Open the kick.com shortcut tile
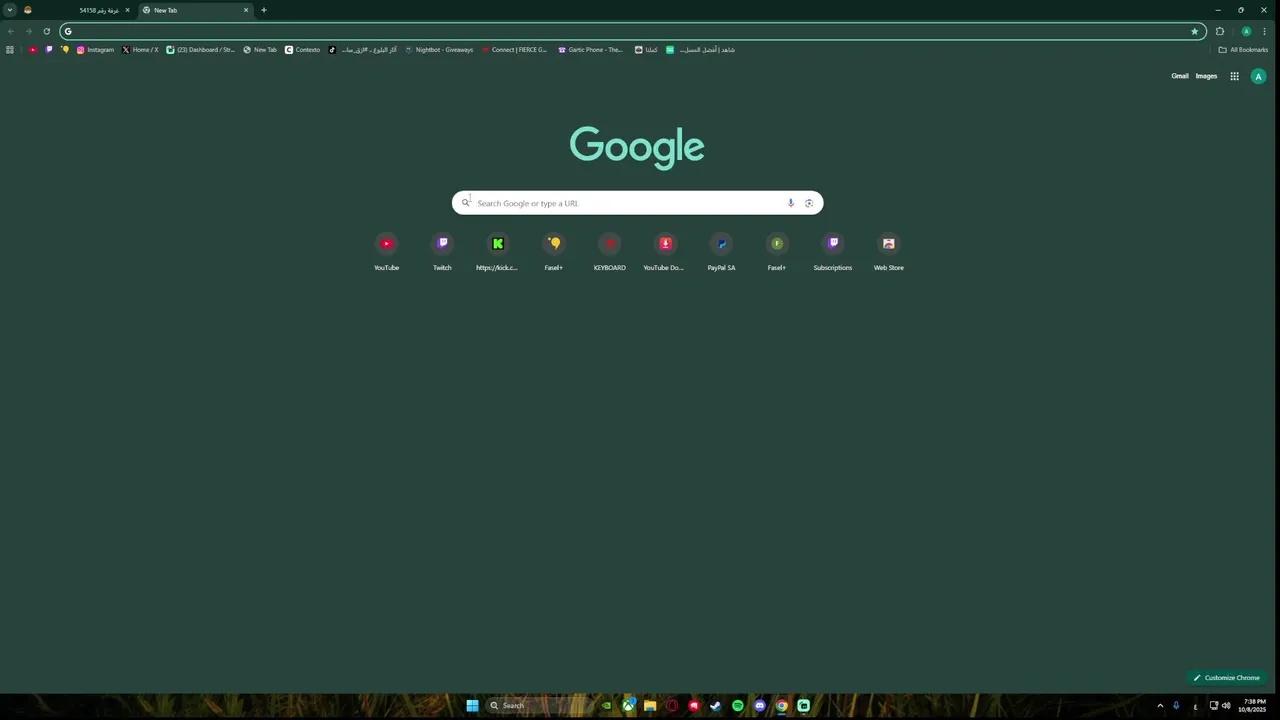Image resolution: width=1280 pixels, height=720 pixels. pos(497,252)
